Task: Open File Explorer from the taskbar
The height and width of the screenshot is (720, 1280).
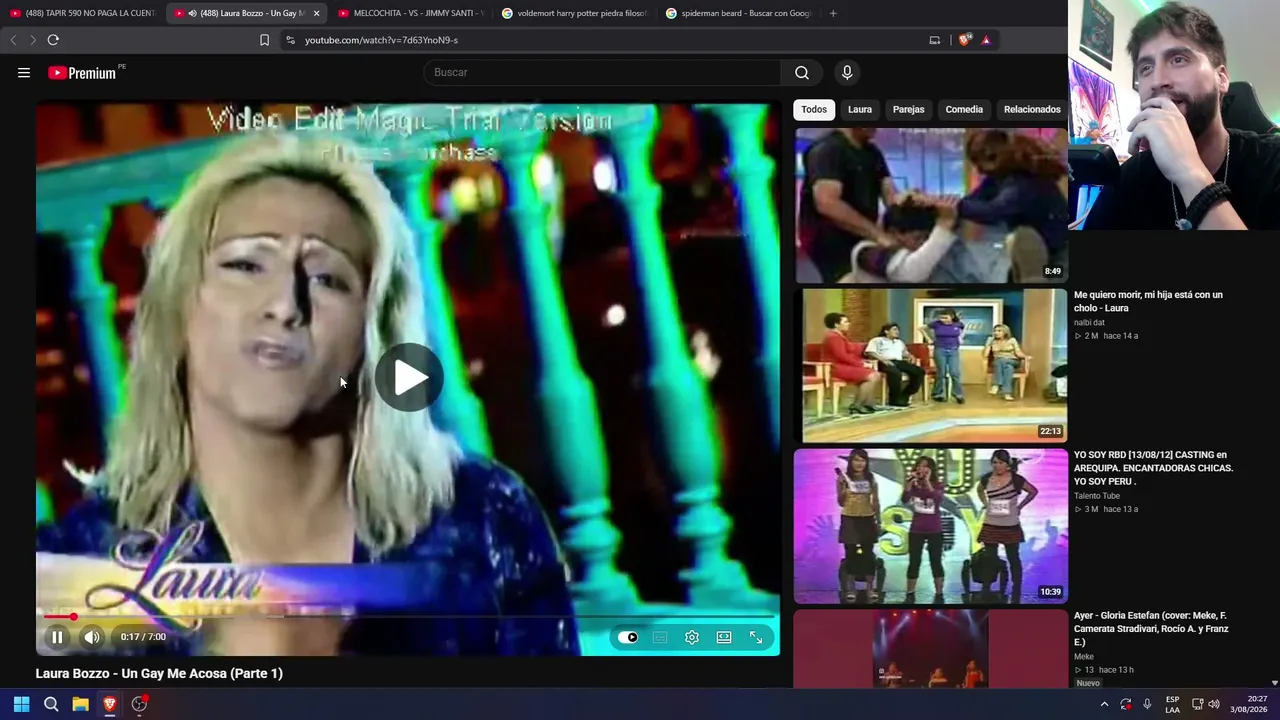Action: [80, 704]
